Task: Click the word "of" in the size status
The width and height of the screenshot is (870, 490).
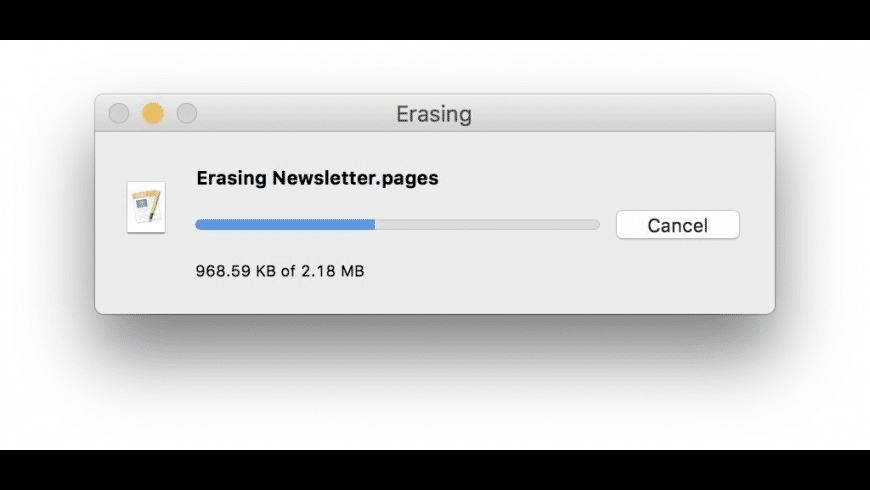Action: click(x=288, y=271)
